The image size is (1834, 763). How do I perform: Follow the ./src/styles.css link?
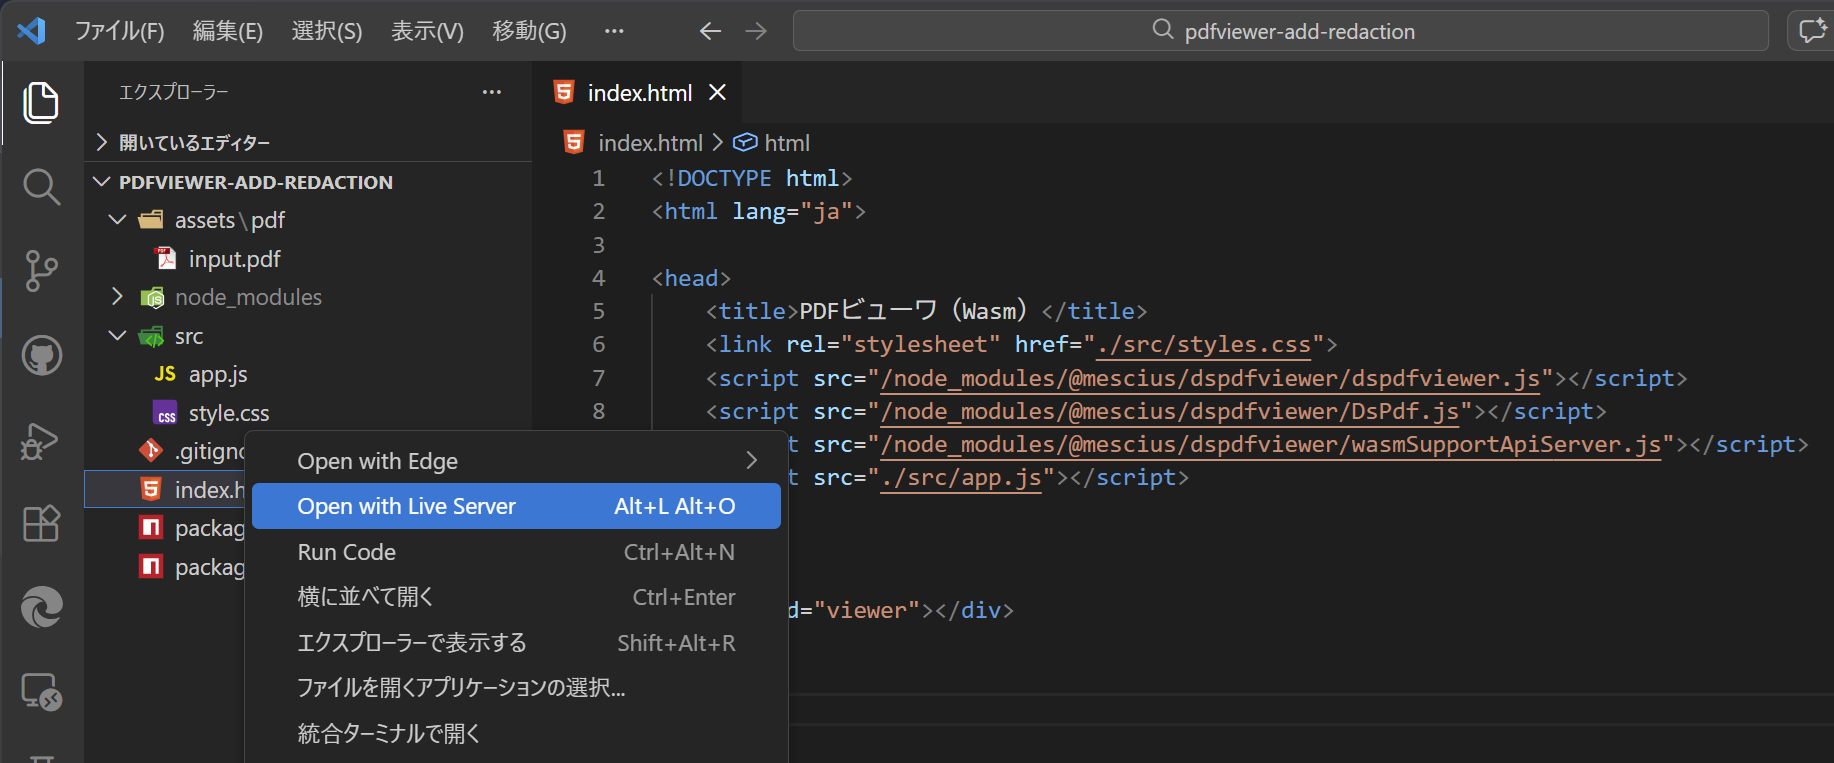1203,344
